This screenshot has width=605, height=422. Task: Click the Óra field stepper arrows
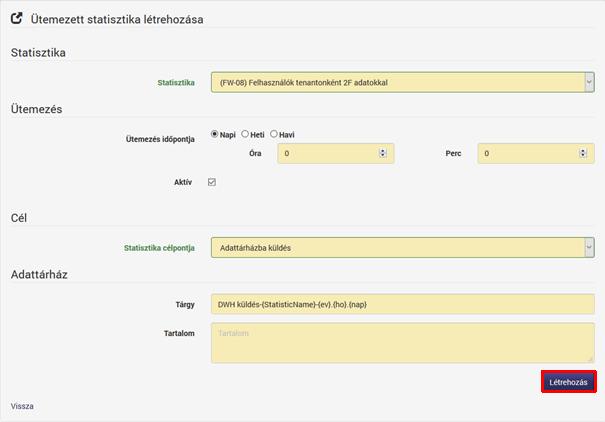click(x=383, y=153)
